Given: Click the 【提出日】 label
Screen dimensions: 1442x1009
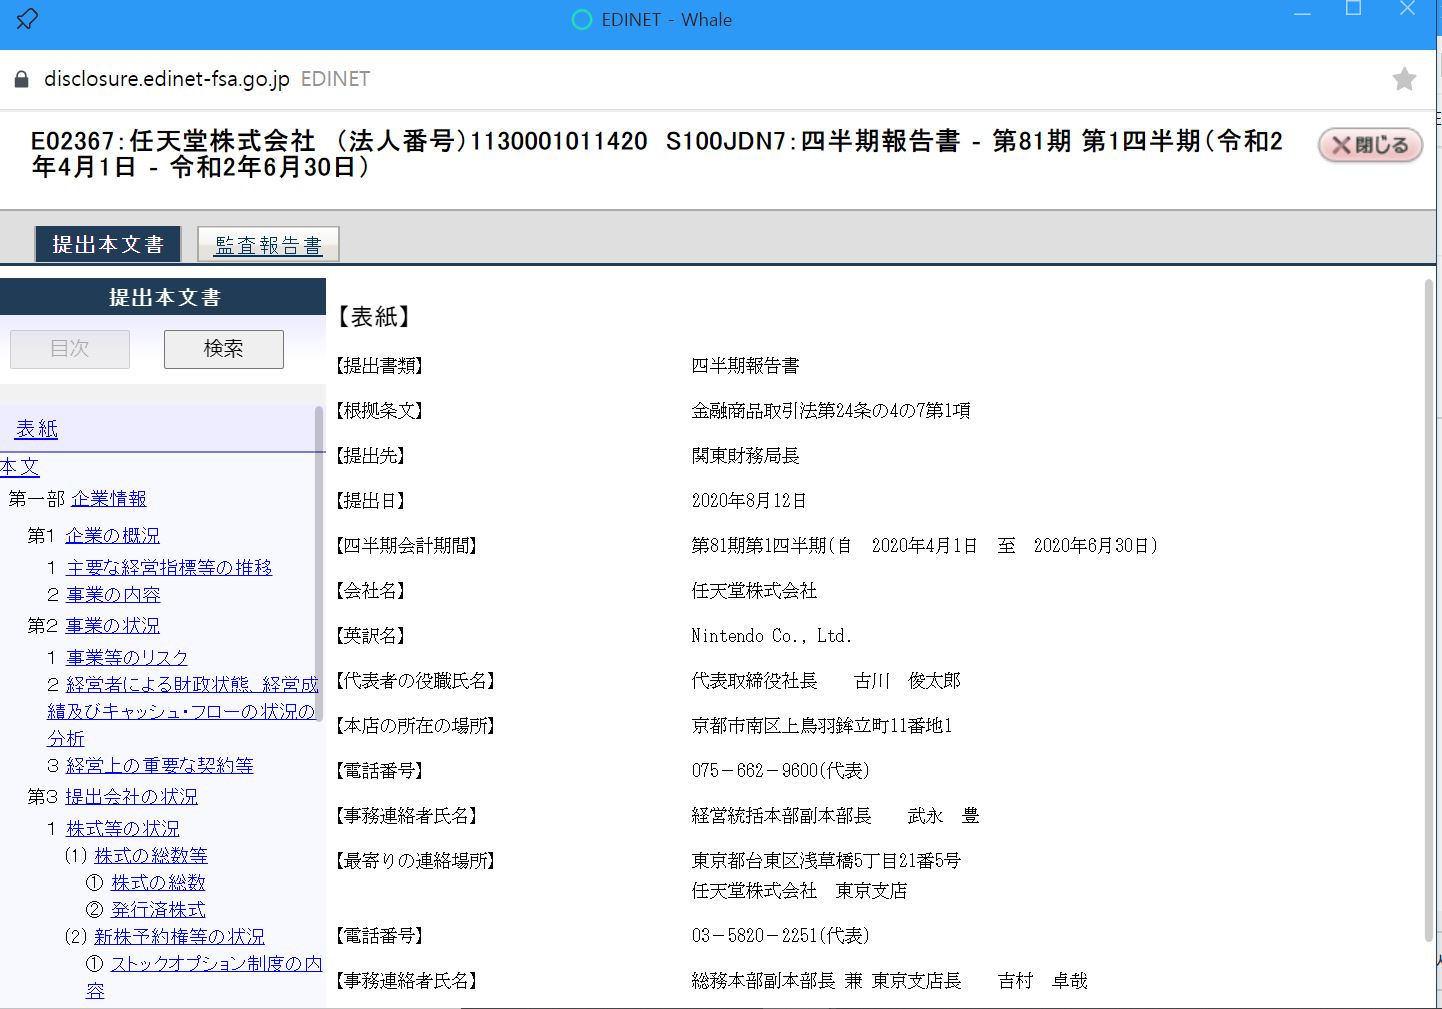Looking at the screenshot, I should pyautogui.click(x=370, y=501).
